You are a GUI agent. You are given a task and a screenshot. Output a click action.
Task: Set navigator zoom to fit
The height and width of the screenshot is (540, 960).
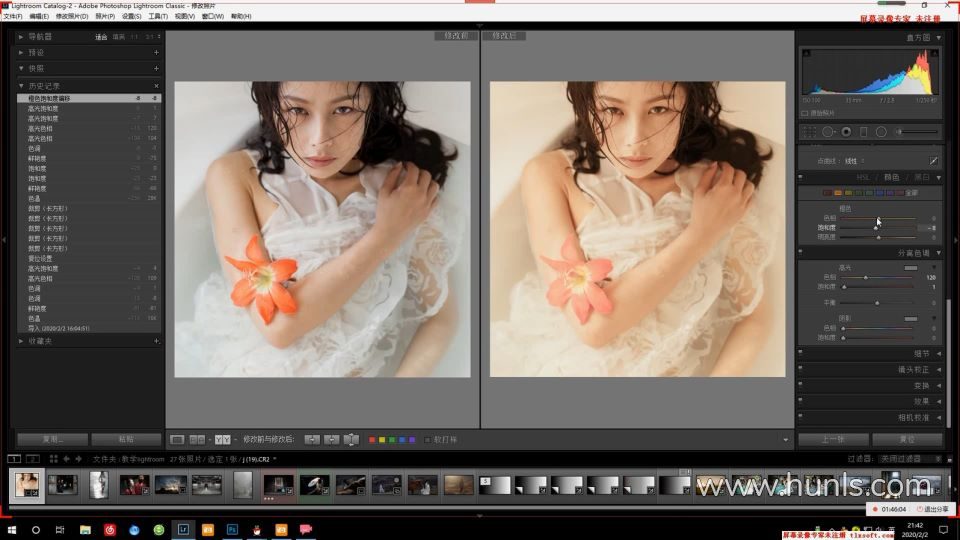pyautogui.click(x=101, y=37)
